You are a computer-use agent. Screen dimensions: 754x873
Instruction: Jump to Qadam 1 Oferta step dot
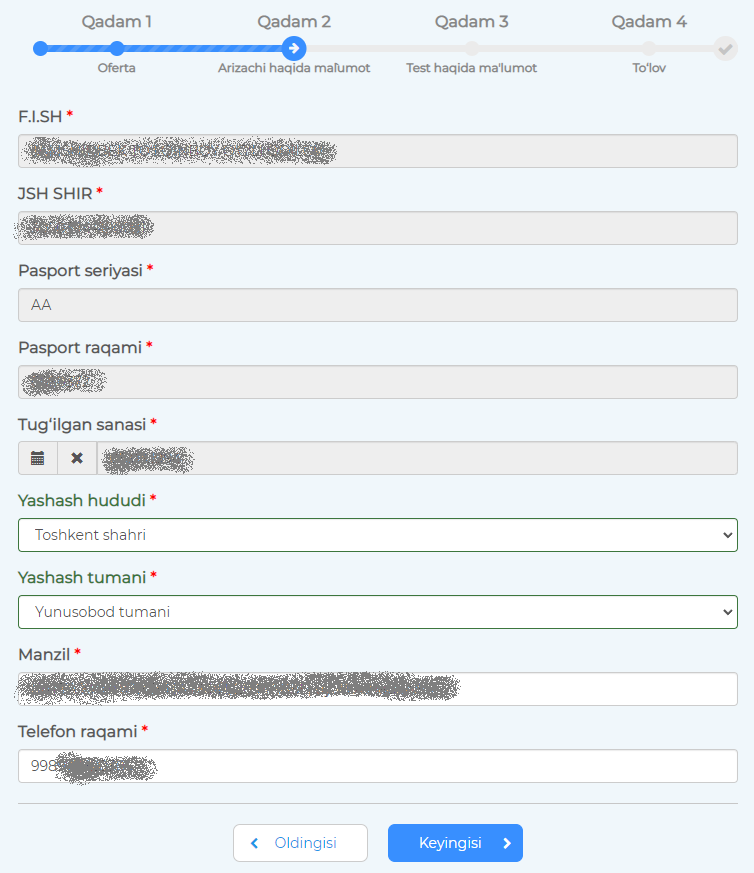point(116,48)
